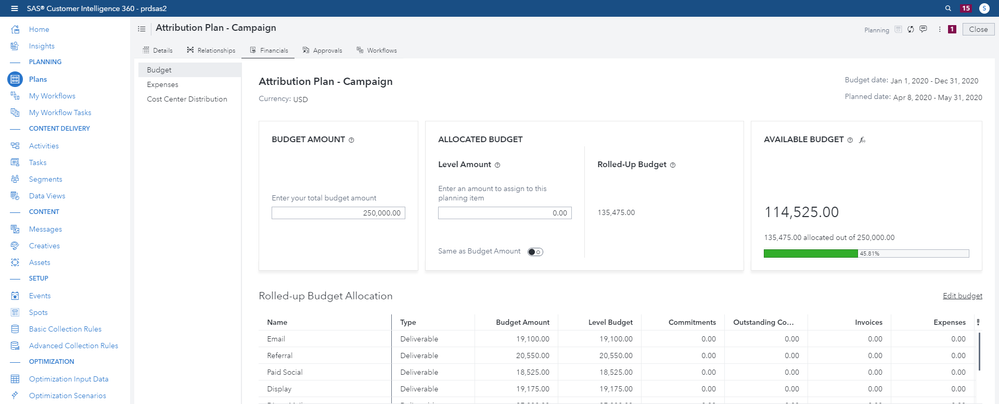This screenshot has height=404, width=999.
Task: Open the user profile avatar
Action: 984,8
